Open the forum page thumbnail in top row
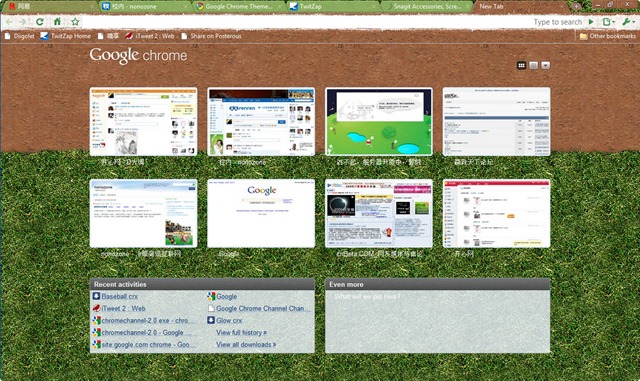The height and width of the screenshot is (381, 640). tap(496, 121)
